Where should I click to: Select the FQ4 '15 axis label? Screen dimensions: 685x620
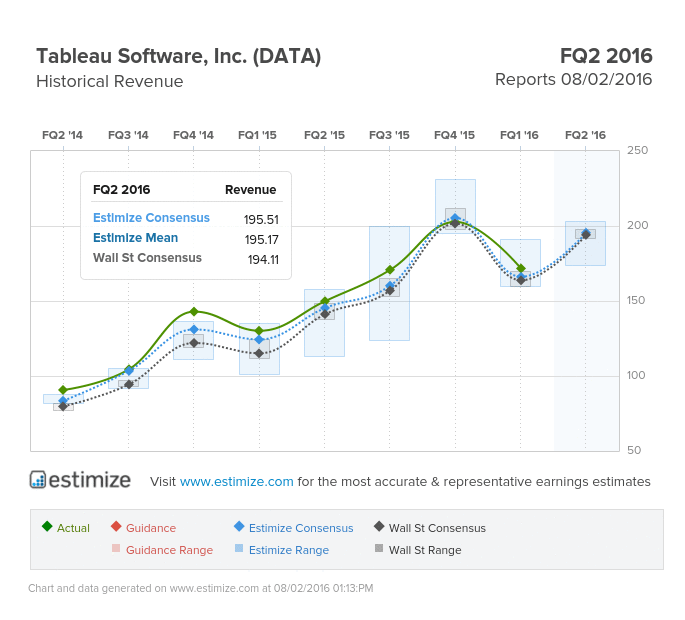[454, 135]
